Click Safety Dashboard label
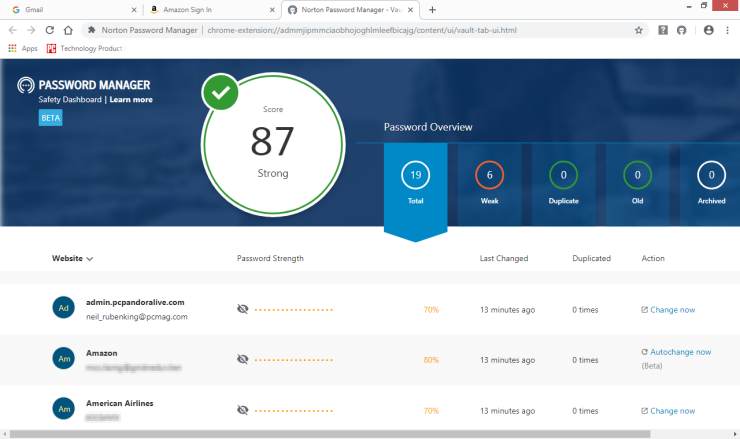740x439 pixels. click(x=70, y=100)
